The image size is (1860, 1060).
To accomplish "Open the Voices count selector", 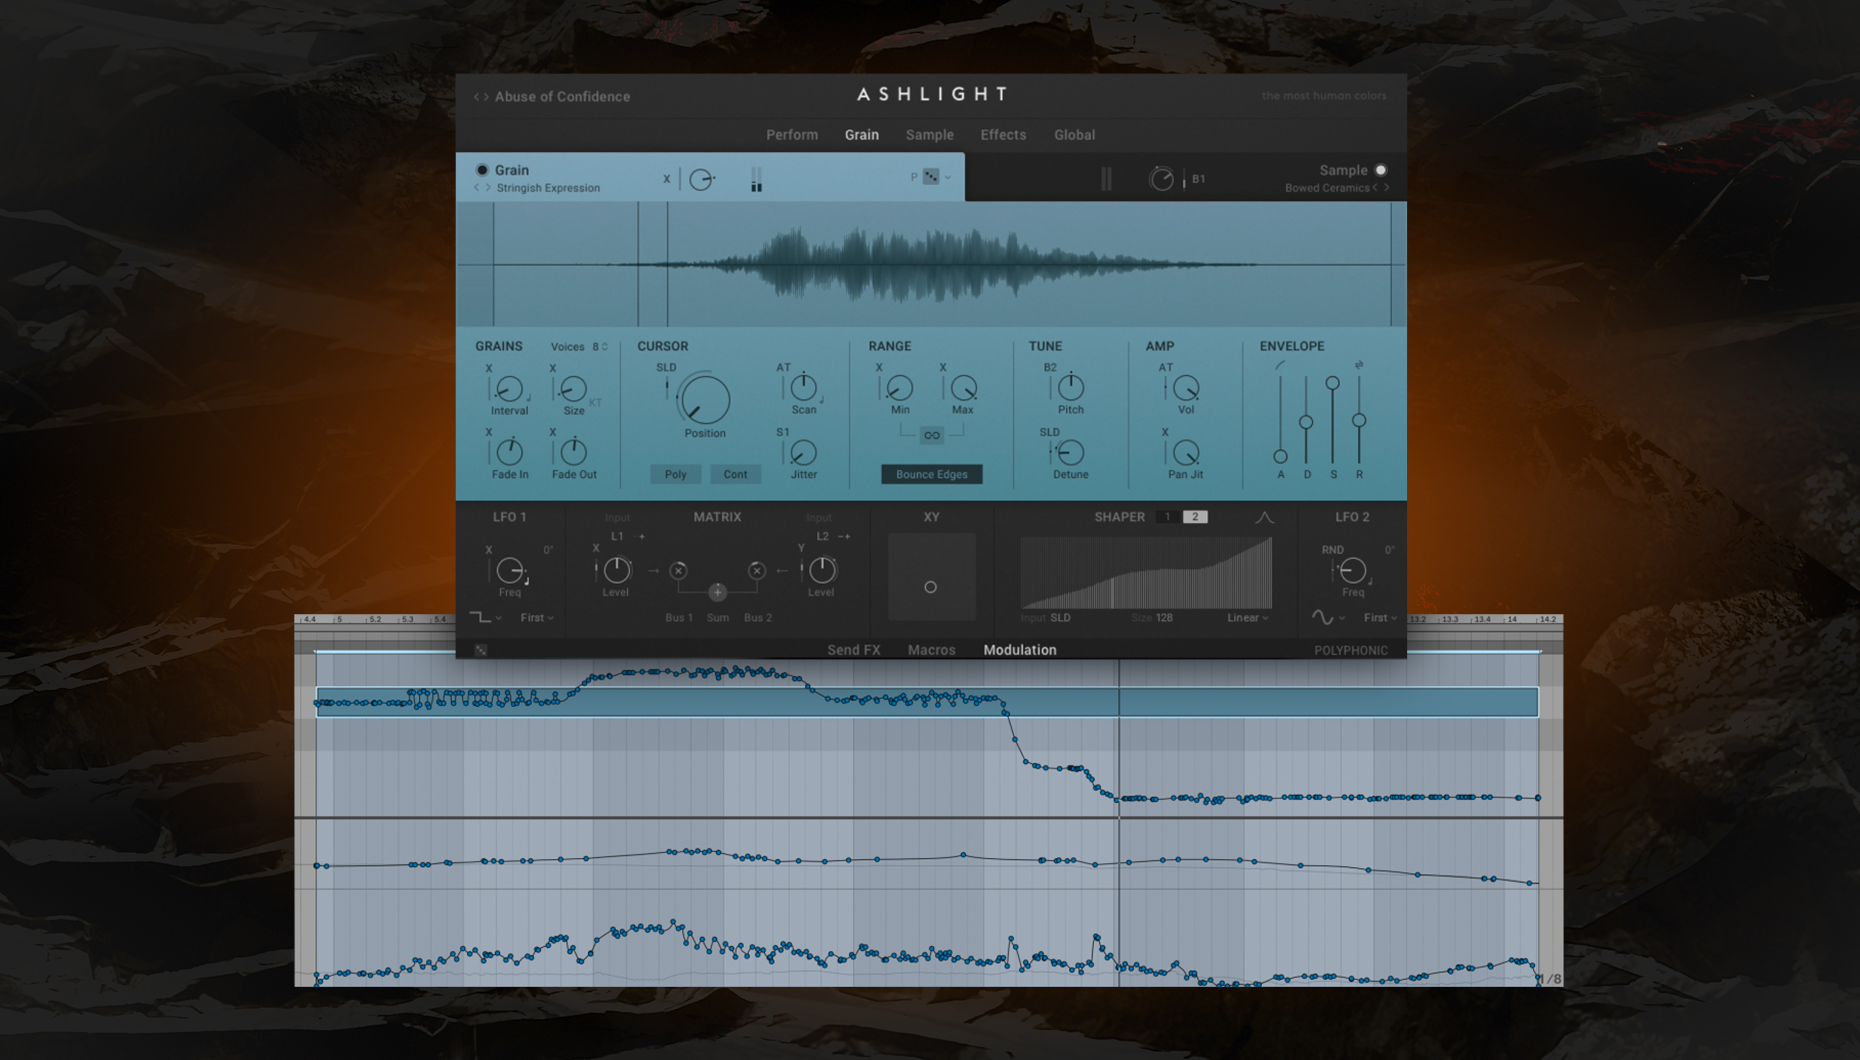I will [600, 347].
